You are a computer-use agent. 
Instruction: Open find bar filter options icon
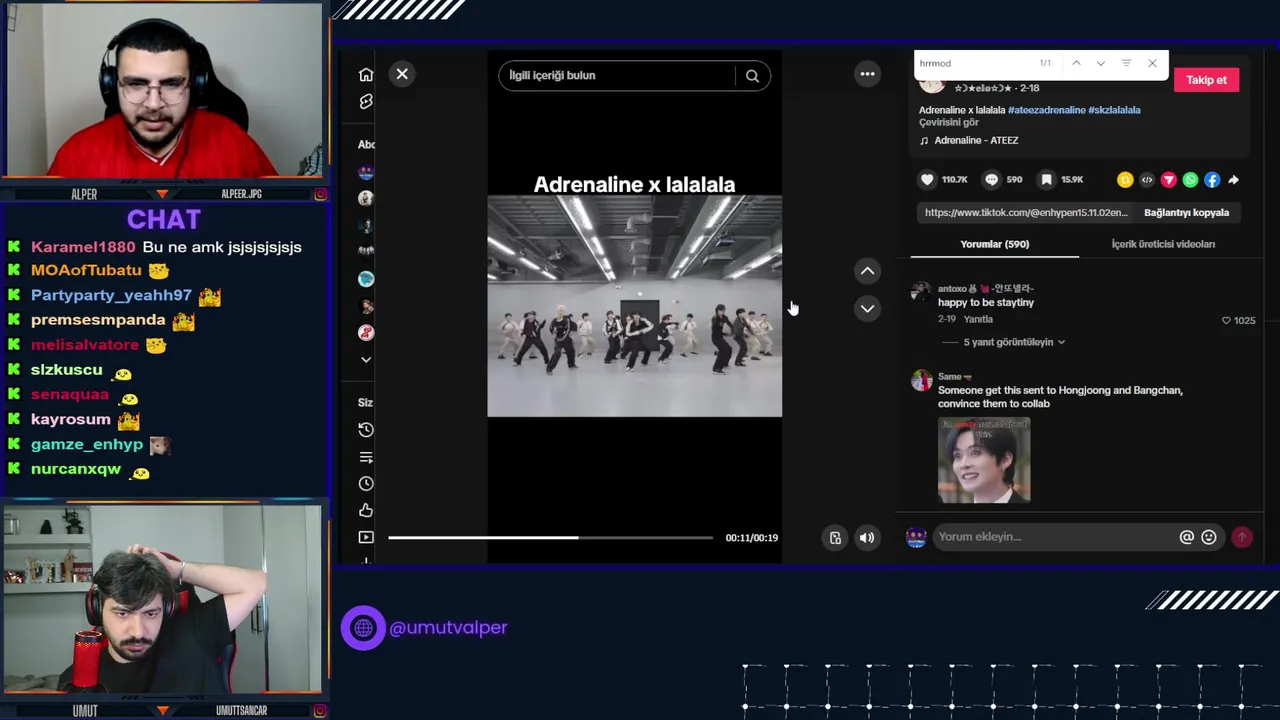[x=1126, y=63]
